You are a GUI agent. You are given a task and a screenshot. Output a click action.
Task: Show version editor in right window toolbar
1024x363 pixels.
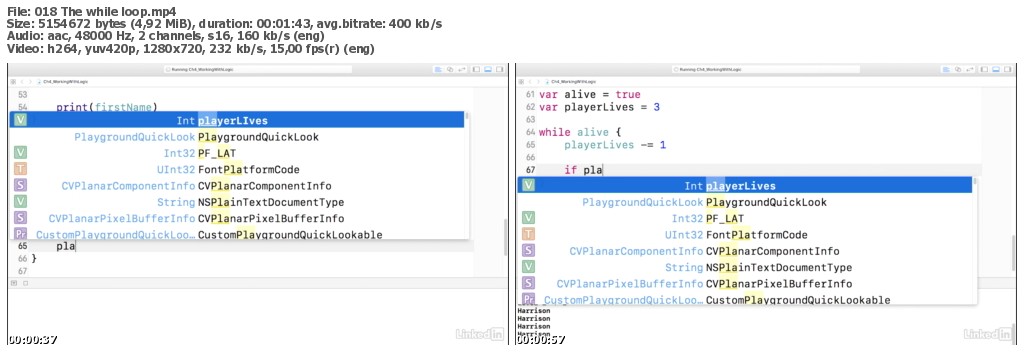point(970,69)
